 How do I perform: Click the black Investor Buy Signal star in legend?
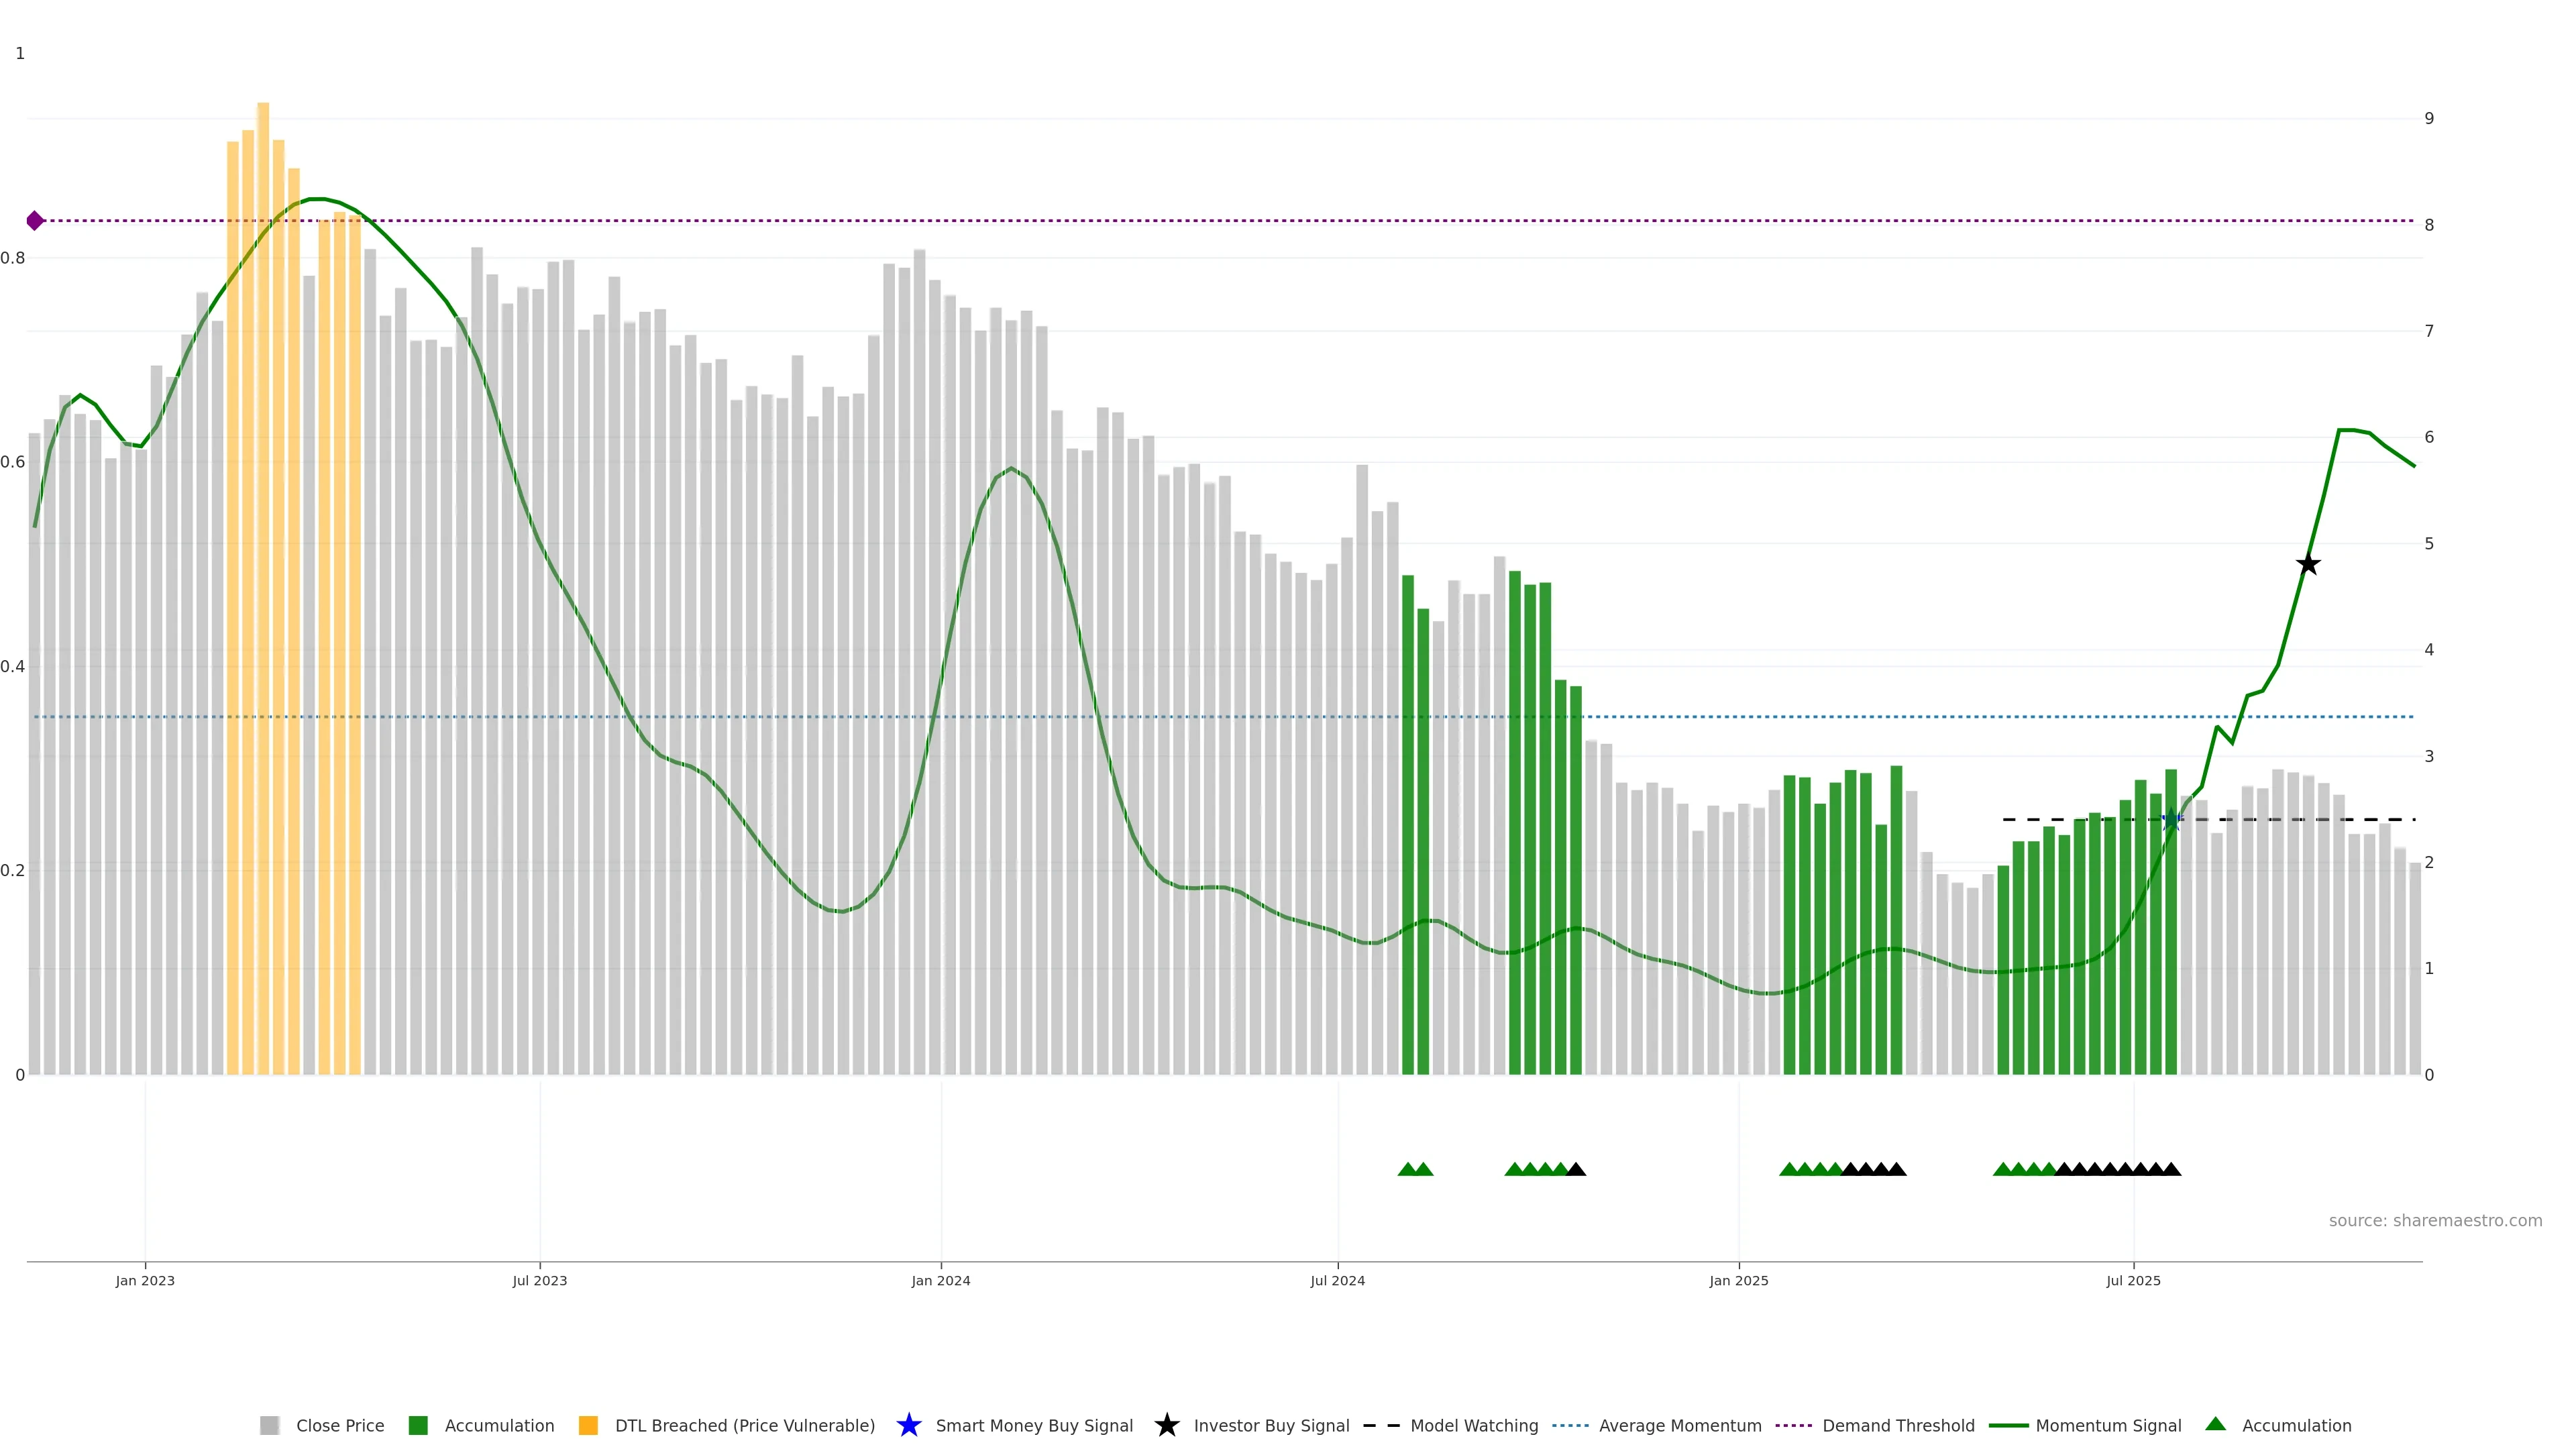click(x=1166, y=1425)
